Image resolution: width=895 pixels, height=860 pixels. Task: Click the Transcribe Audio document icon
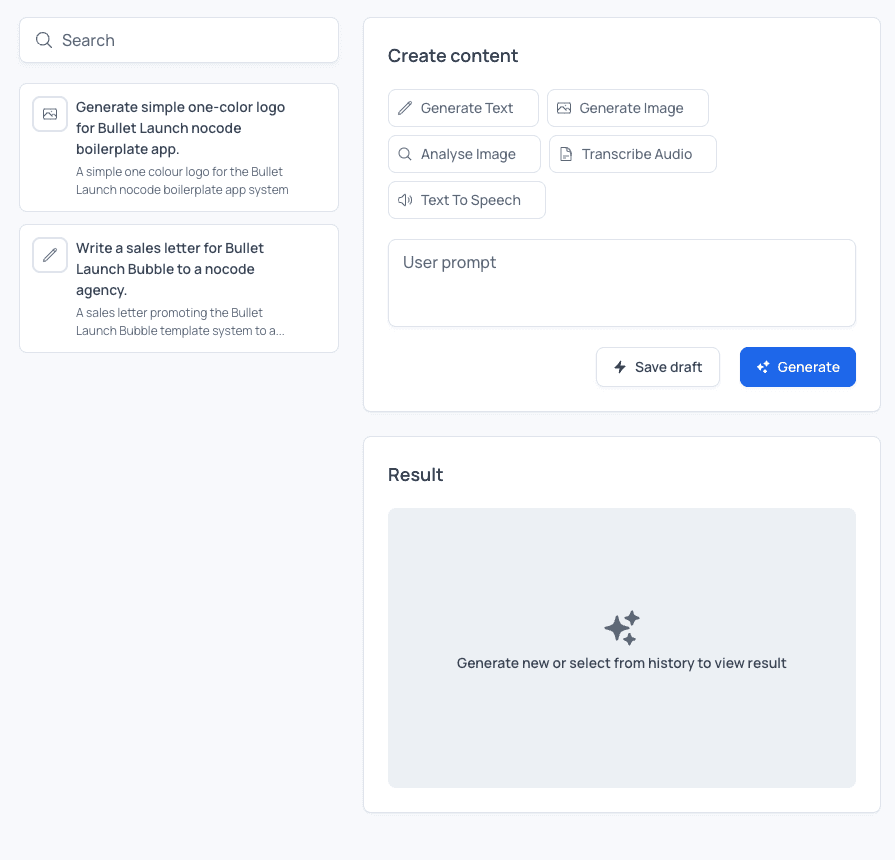click(x=568, y=153)
